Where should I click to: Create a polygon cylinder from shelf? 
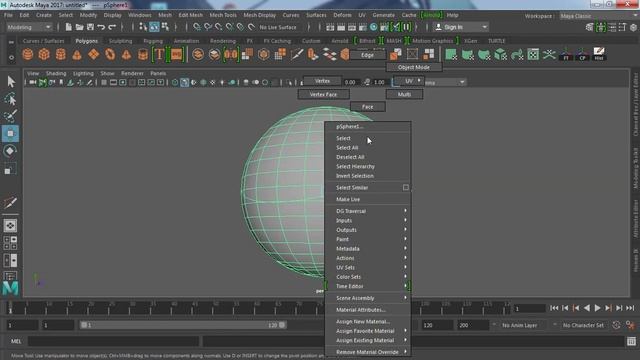coord(60,54)
